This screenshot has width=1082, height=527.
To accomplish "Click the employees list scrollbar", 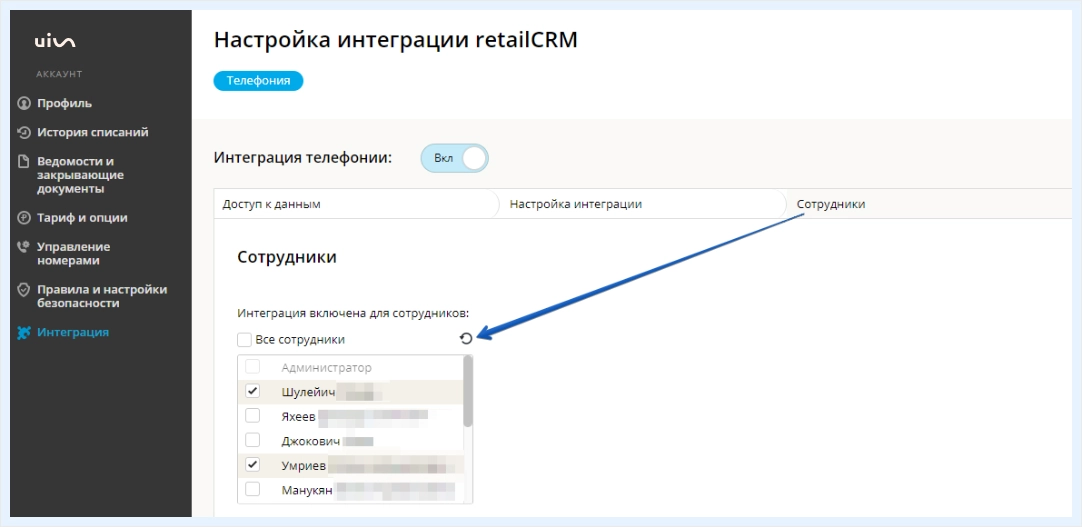I will [468, 390].
